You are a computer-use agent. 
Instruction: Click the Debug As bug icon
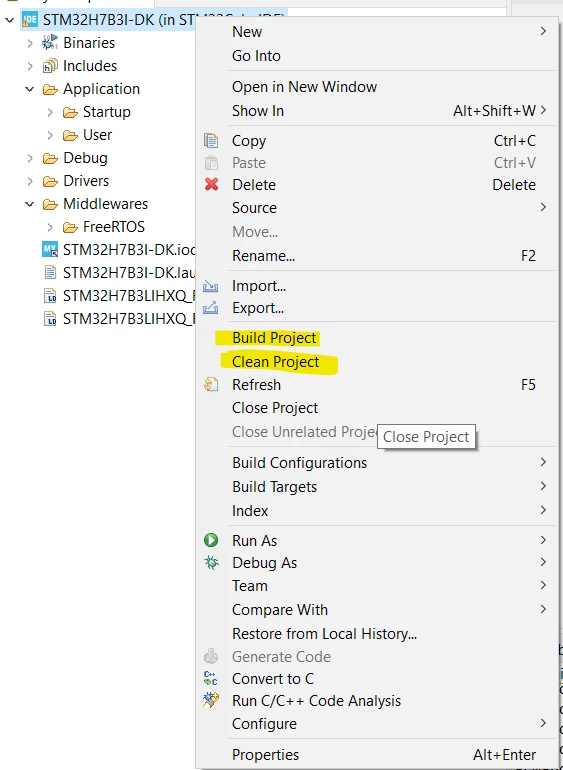coord(211,563)
